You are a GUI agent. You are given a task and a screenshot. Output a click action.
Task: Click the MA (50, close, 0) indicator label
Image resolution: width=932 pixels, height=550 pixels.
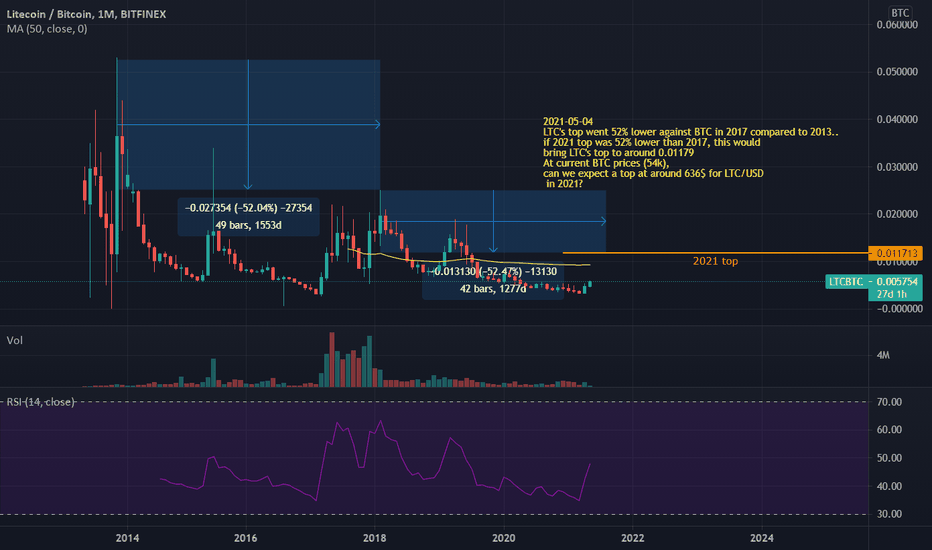point(47,29)
